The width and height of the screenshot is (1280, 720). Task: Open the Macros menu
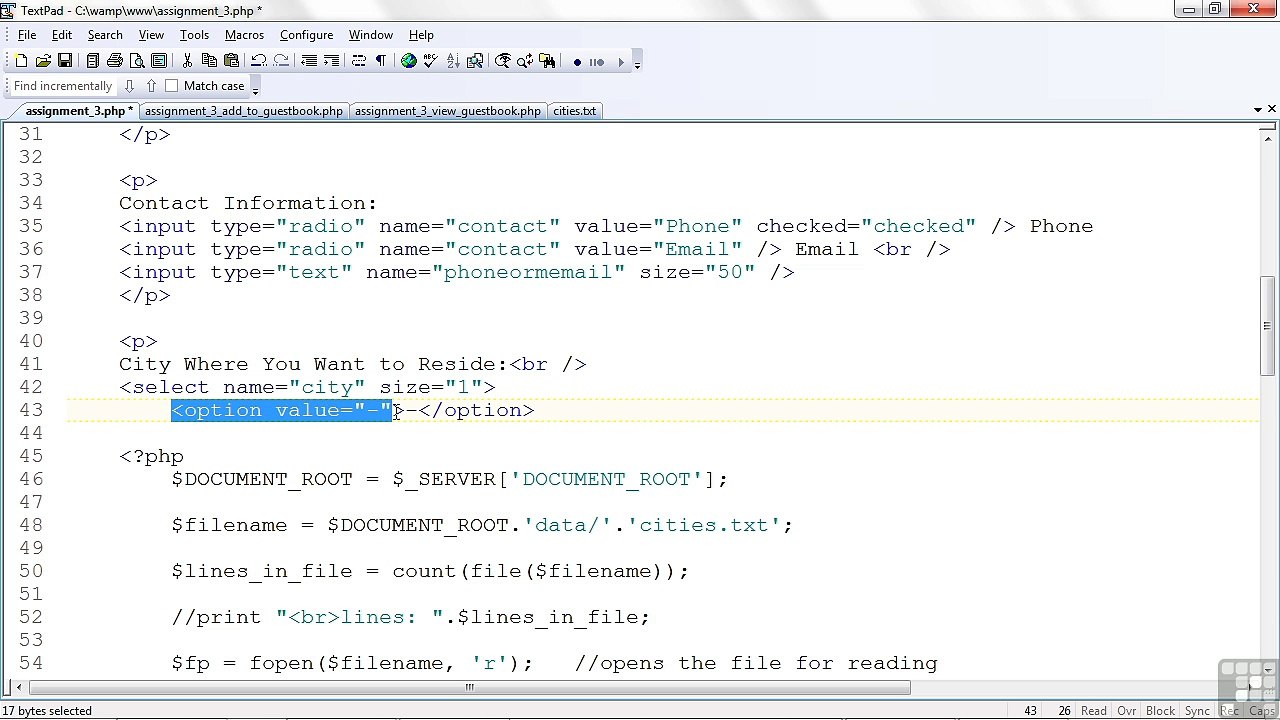[x=244, y=35]
